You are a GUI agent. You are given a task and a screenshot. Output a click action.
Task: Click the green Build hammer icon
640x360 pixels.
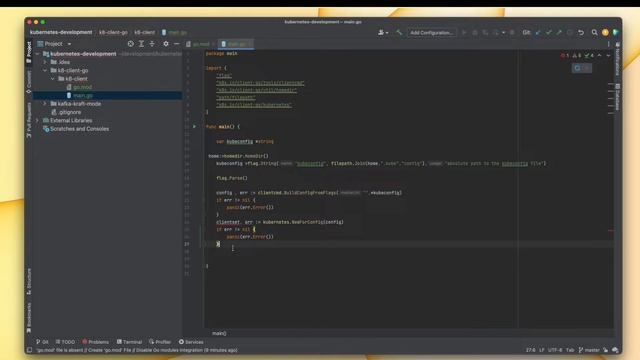(399, 32)
